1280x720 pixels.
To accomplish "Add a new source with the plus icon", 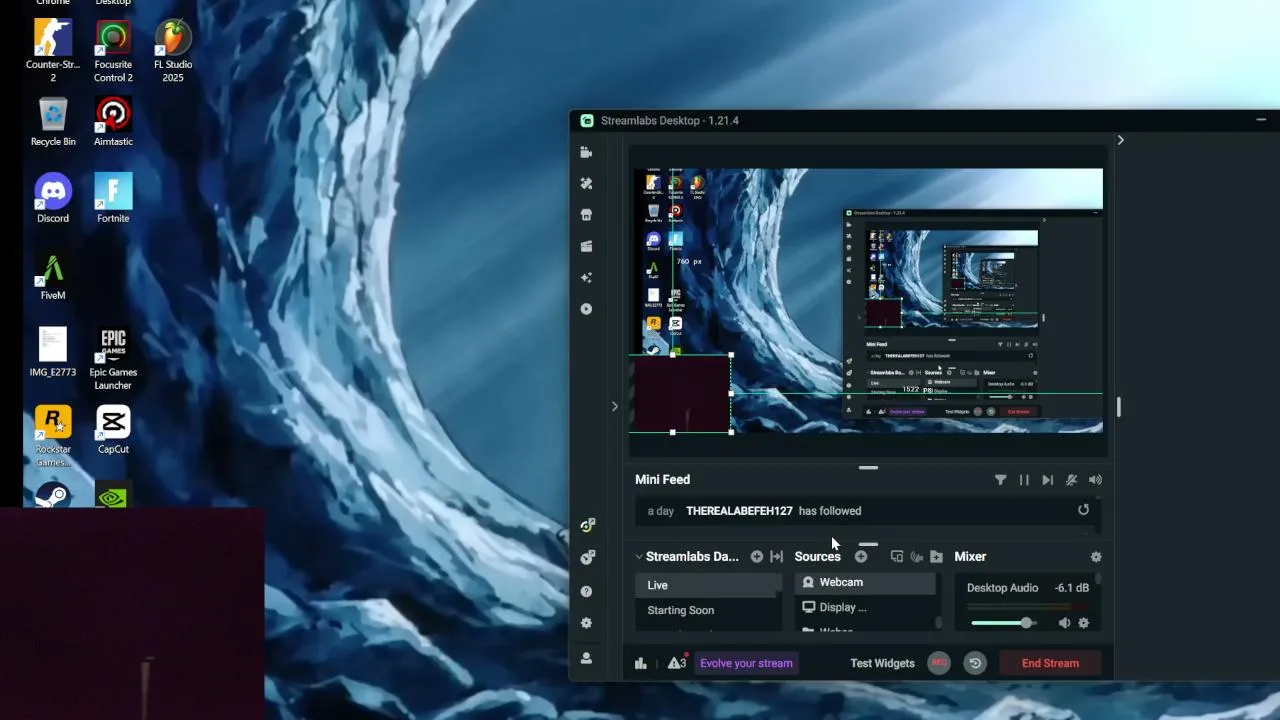I will (x=861, y=557).
